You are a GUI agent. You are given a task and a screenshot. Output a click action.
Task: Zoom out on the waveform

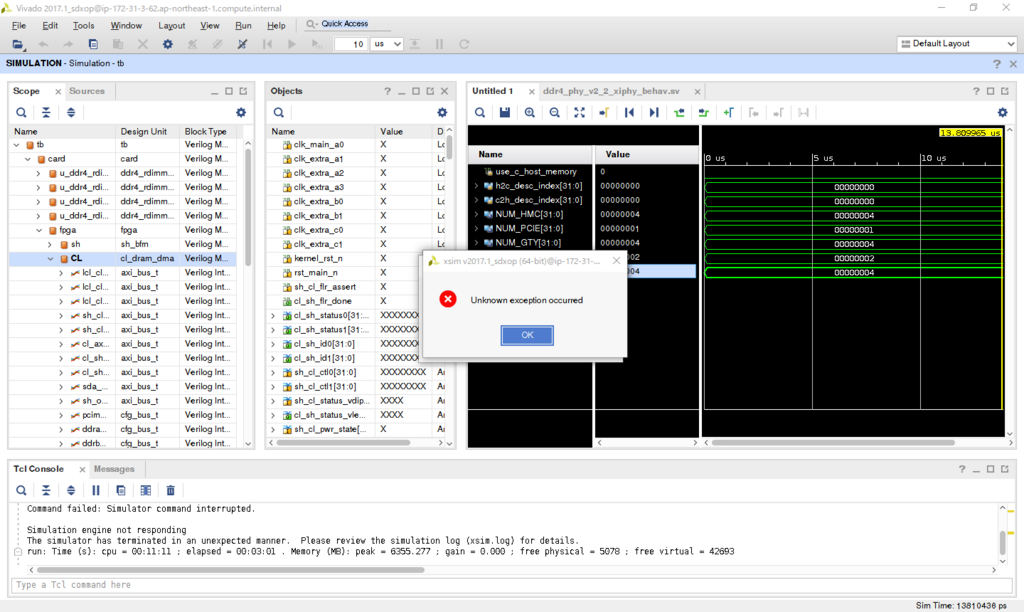pyautogui.click(x=554, y=112)
